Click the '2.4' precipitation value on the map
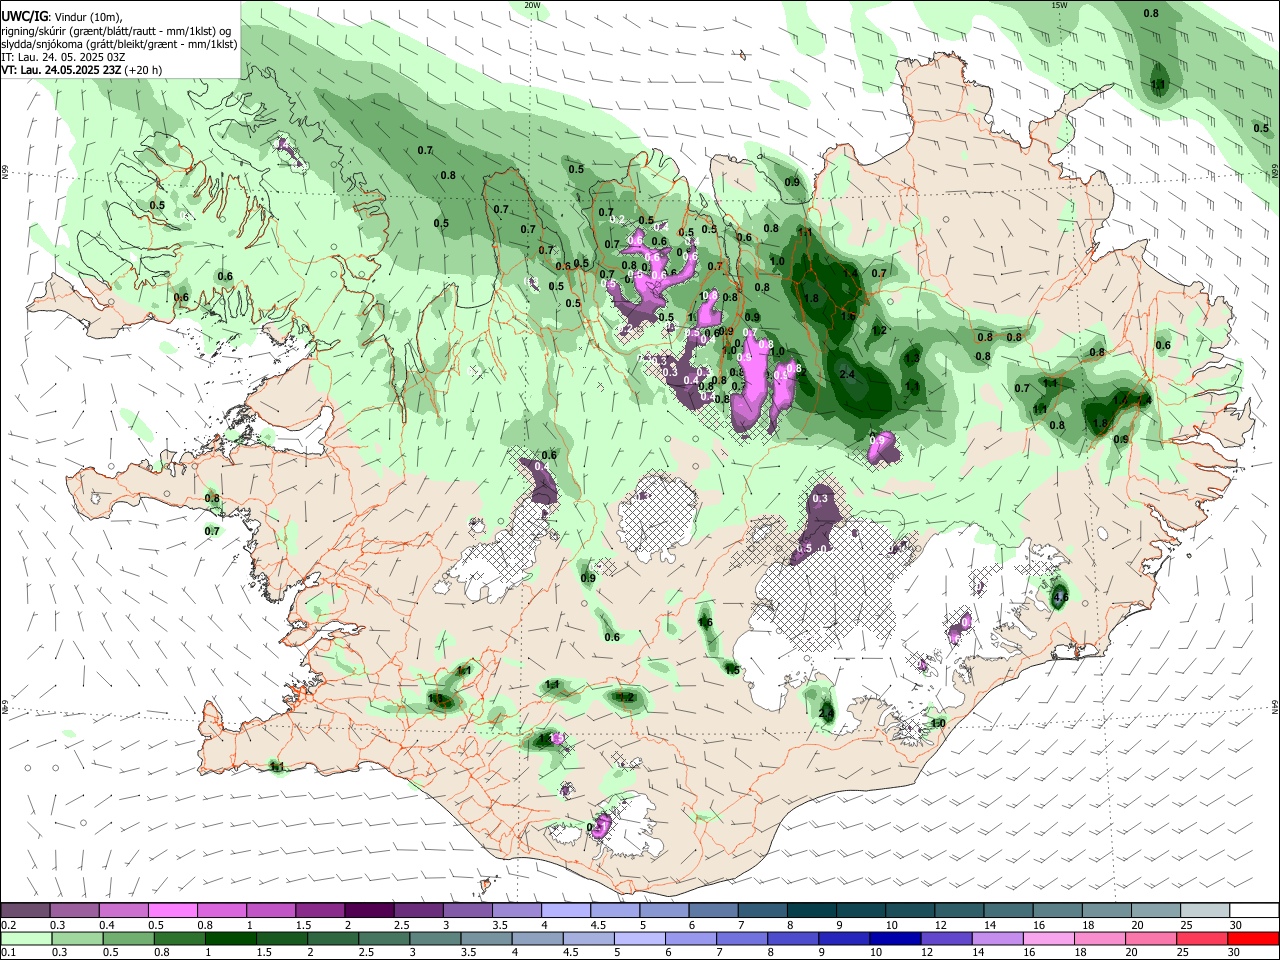Screen dimensions: 1280x960 click(848, 375)
